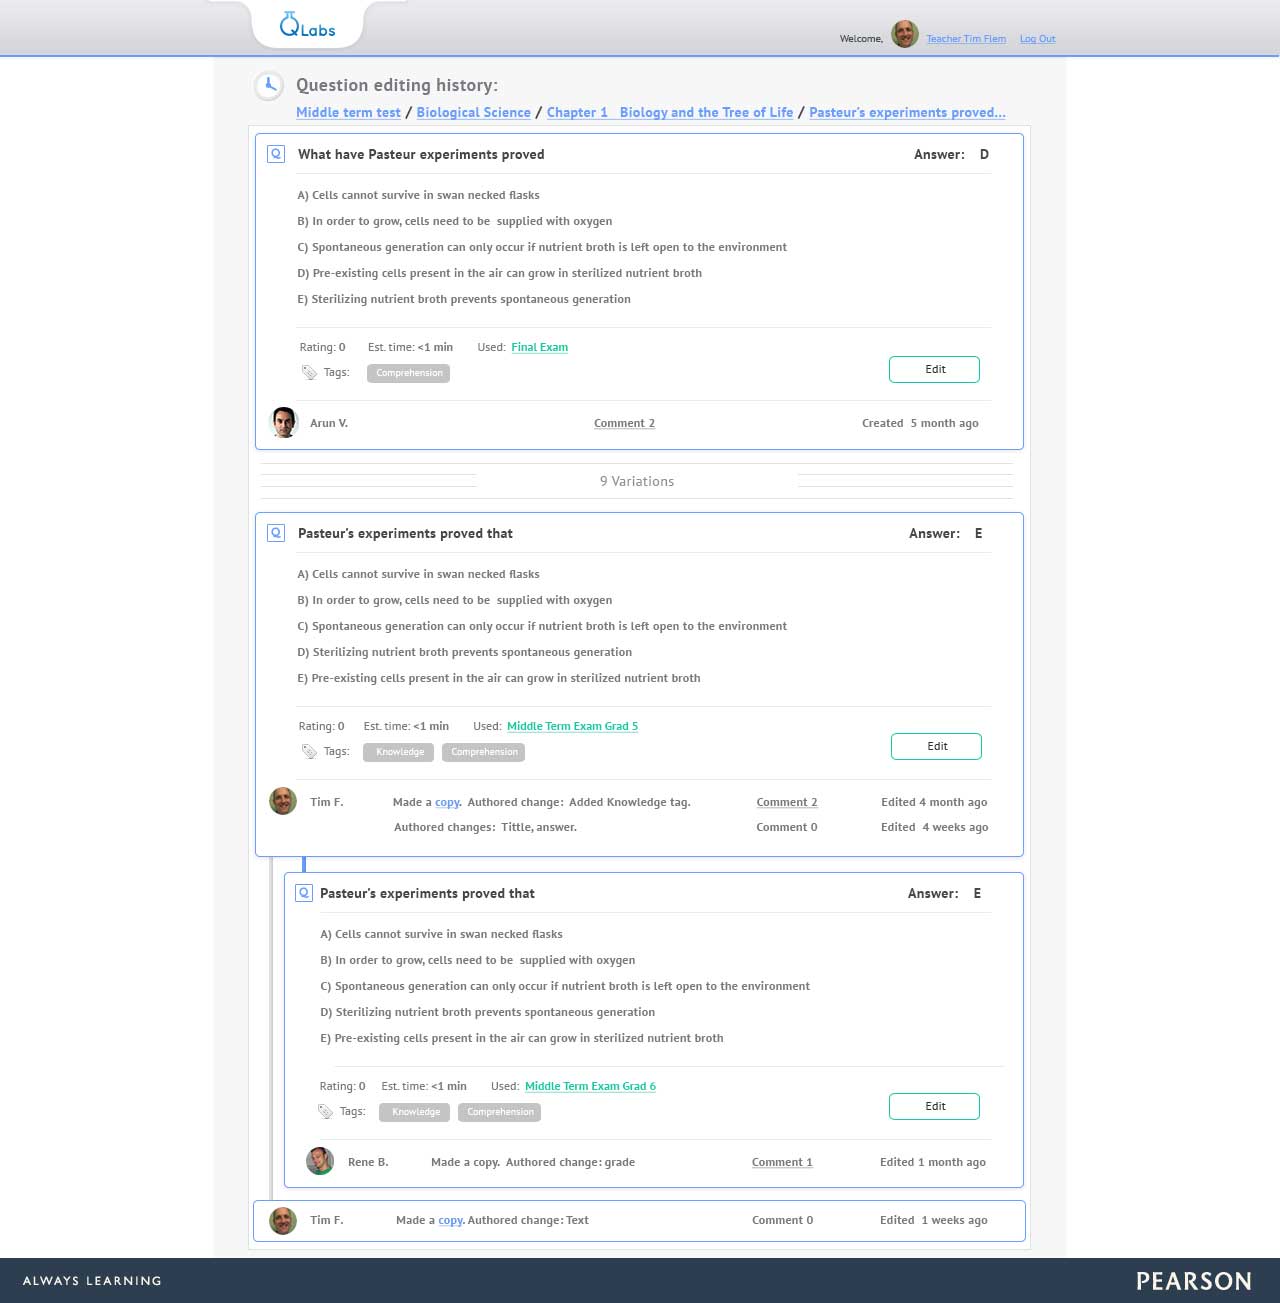Click the Q icon beside the first question
Image resolution: width=1280 pixels, height=1303 pixels.
pyautogui.click(x=276, y=154)
